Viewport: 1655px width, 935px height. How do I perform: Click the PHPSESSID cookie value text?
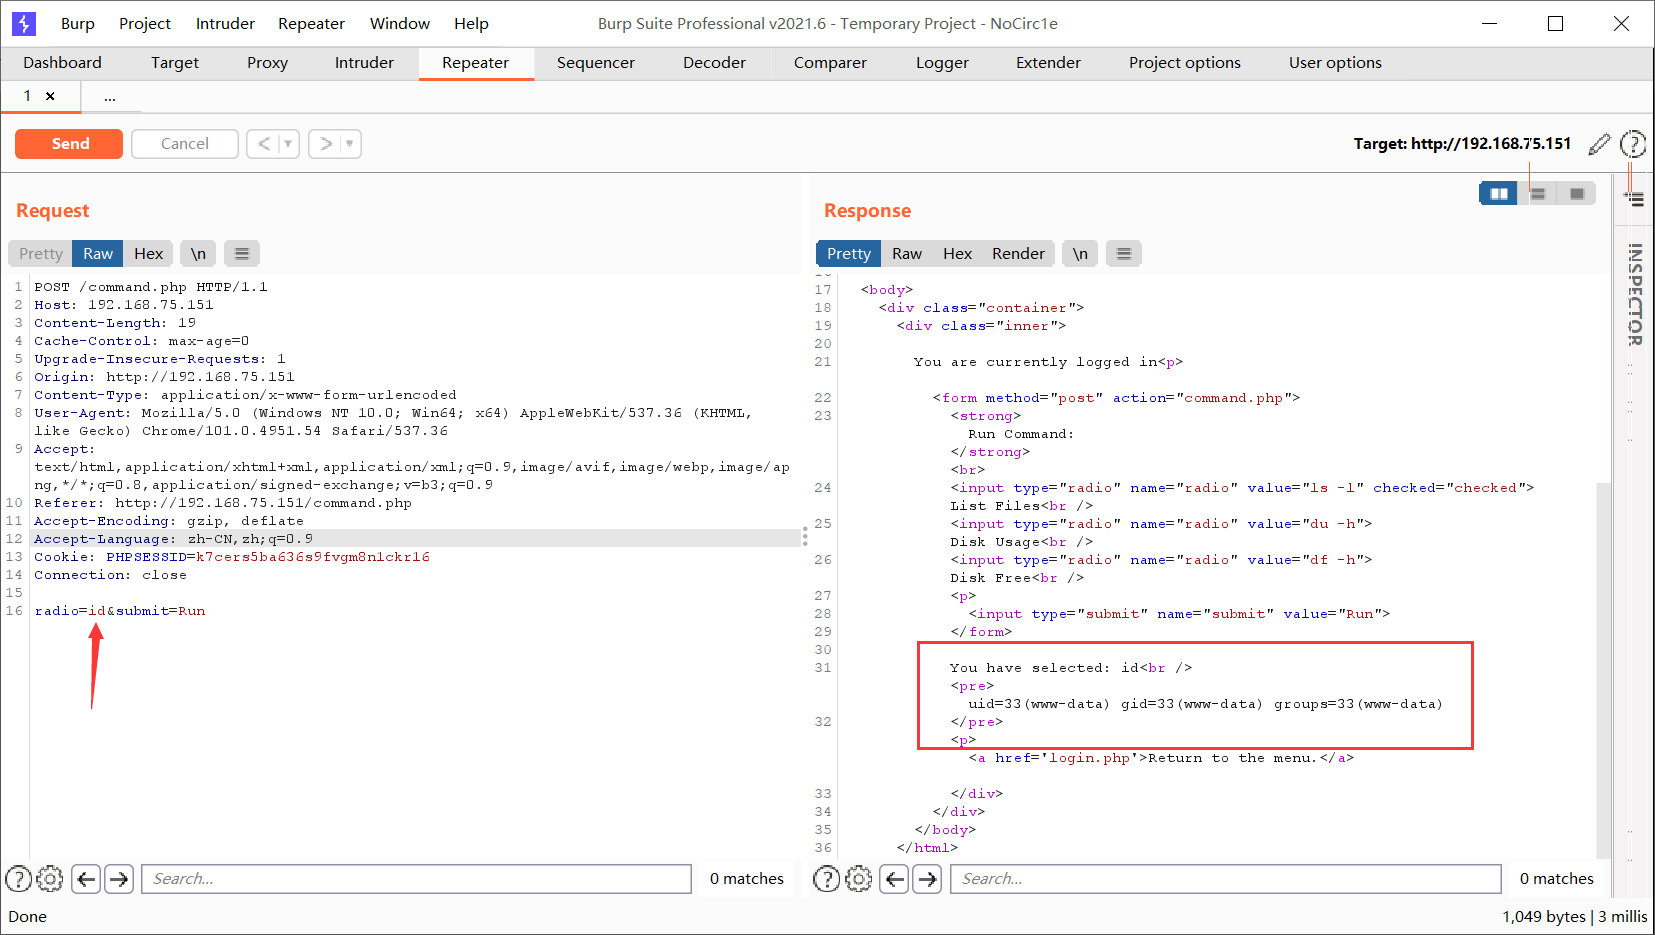tap(313, 557)
